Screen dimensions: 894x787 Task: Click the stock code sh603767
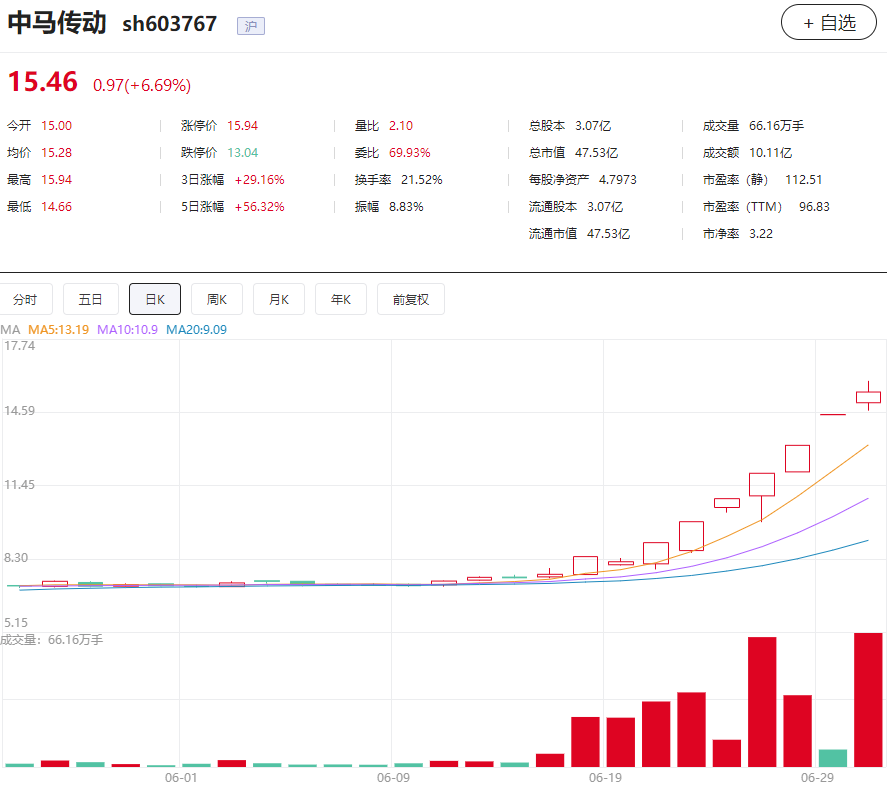click(x=169, y=24)
